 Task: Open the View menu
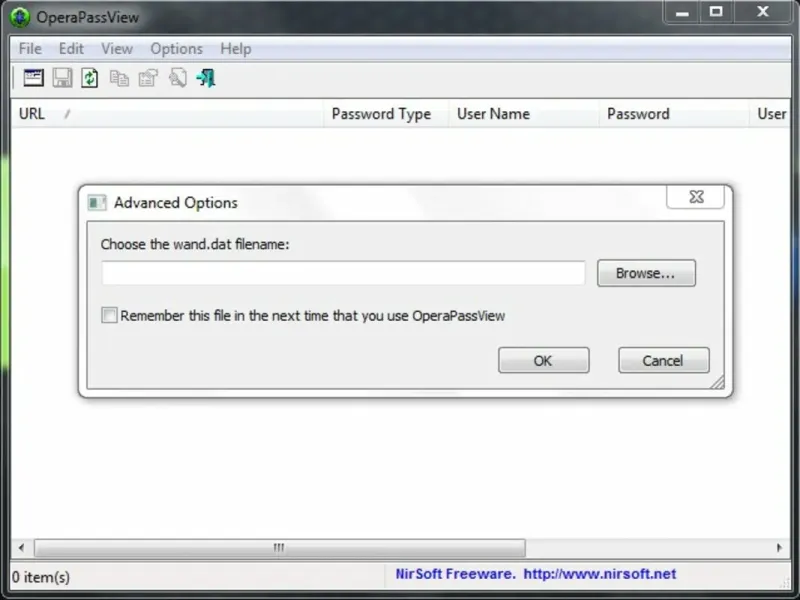click(117, 49)
